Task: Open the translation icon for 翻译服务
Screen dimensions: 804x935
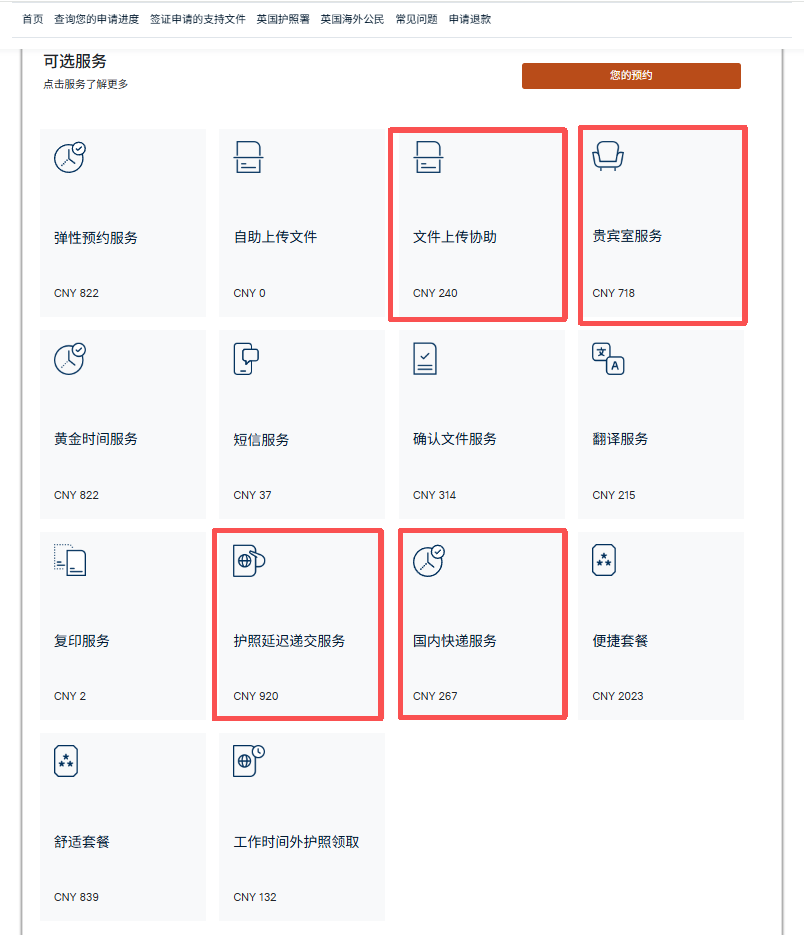Action: [608, 358]
